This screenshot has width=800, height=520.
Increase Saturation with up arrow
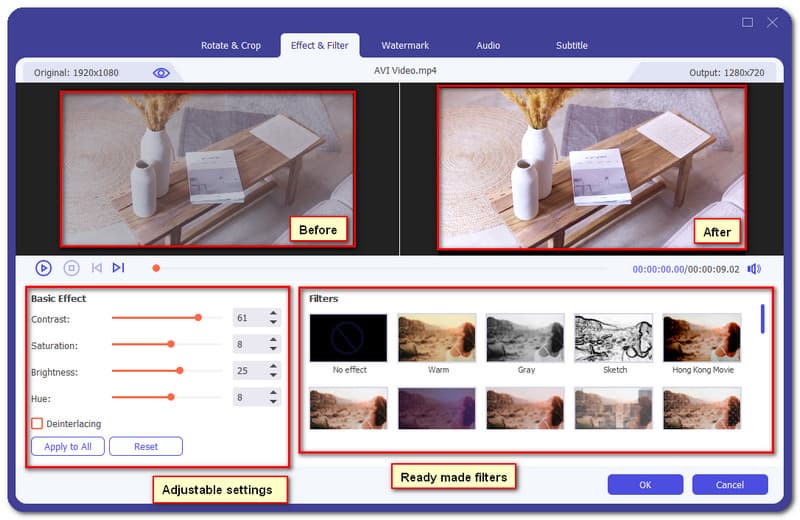[x=273, y=339]
